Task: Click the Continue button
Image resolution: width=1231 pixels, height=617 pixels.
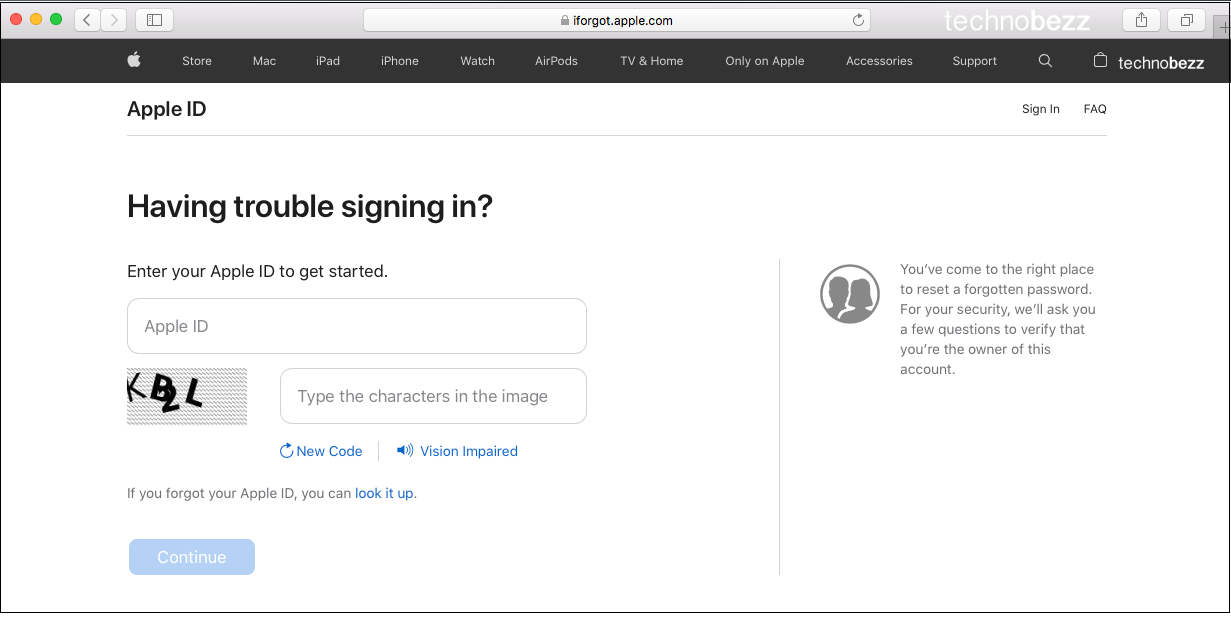Action: tap(192, 557)
